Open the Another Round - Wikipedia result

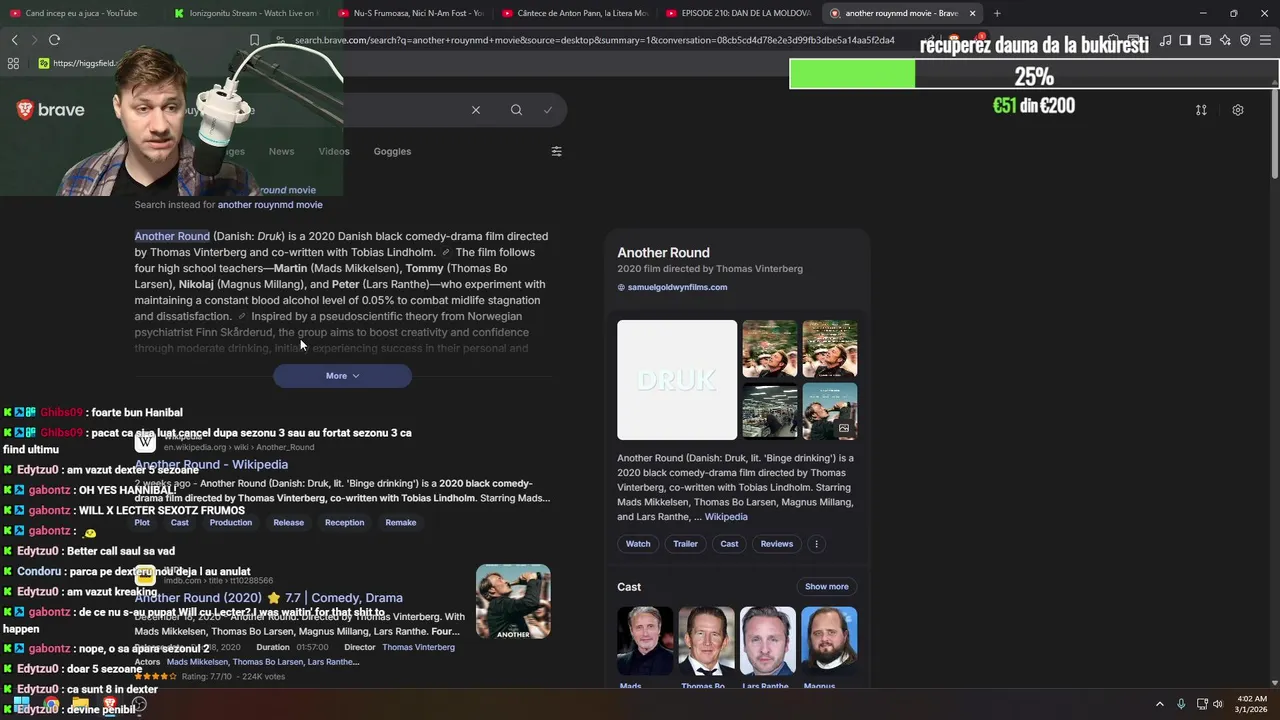click(x=211, y=464)
